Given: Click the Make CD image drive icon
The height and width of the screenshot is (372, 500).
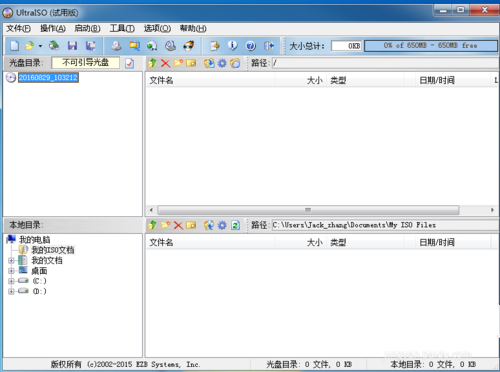Looking at the screenshot, I should click(x=116, y=45).
